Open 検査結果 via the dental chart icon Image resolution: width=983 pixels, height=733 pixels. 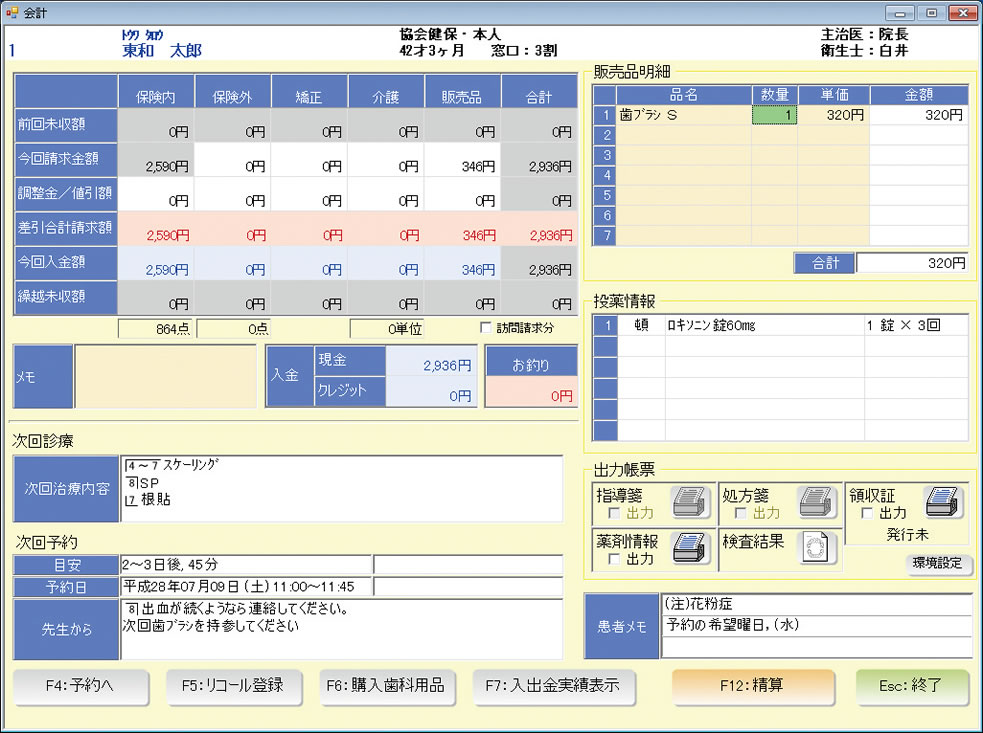pyautogui.click(x=817, y=549)
